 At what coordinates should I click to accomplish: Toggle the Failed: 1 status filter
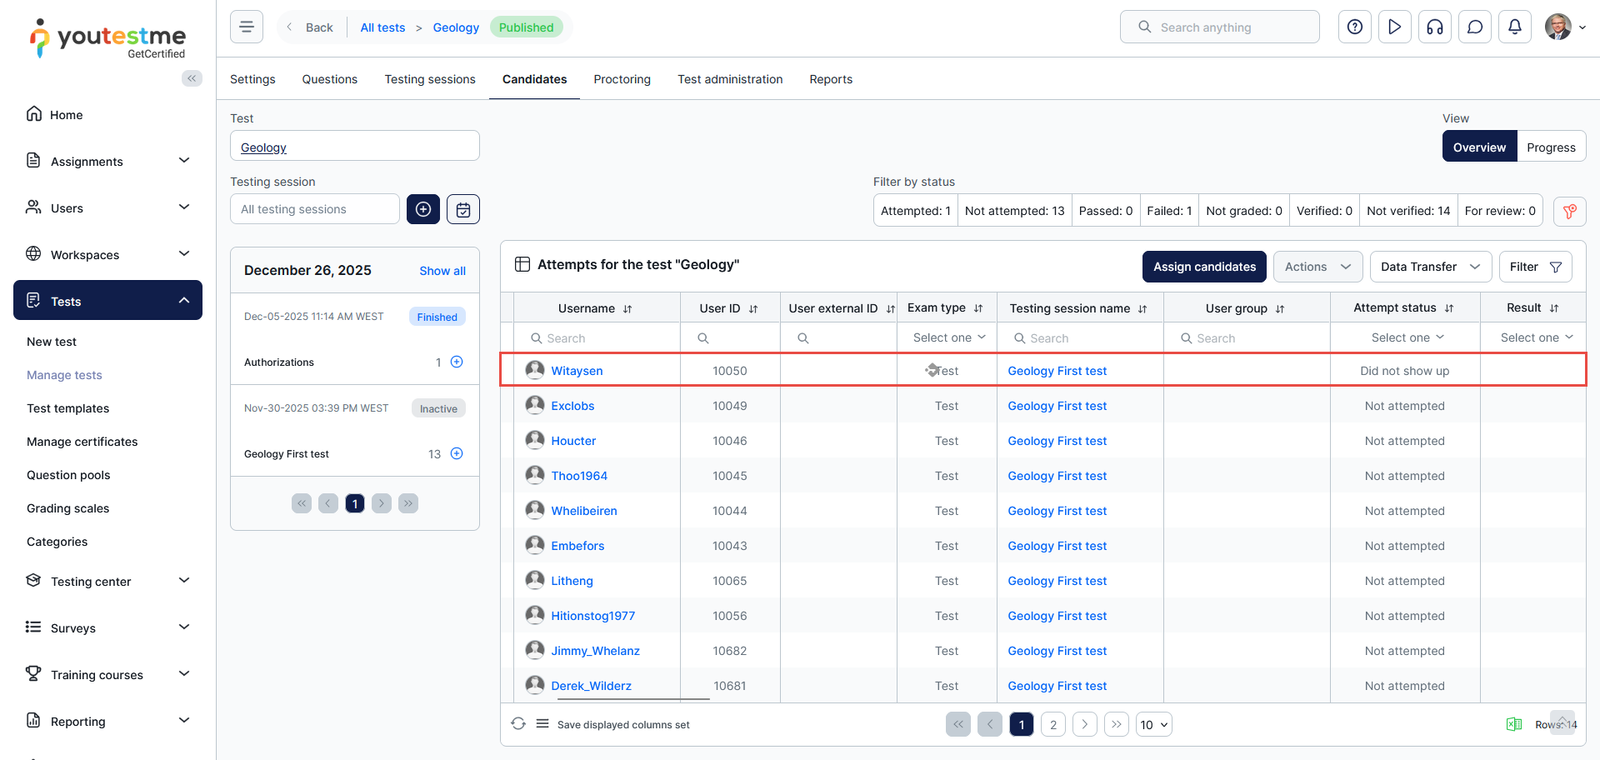pyautogui.click(x=1168, y=211)
